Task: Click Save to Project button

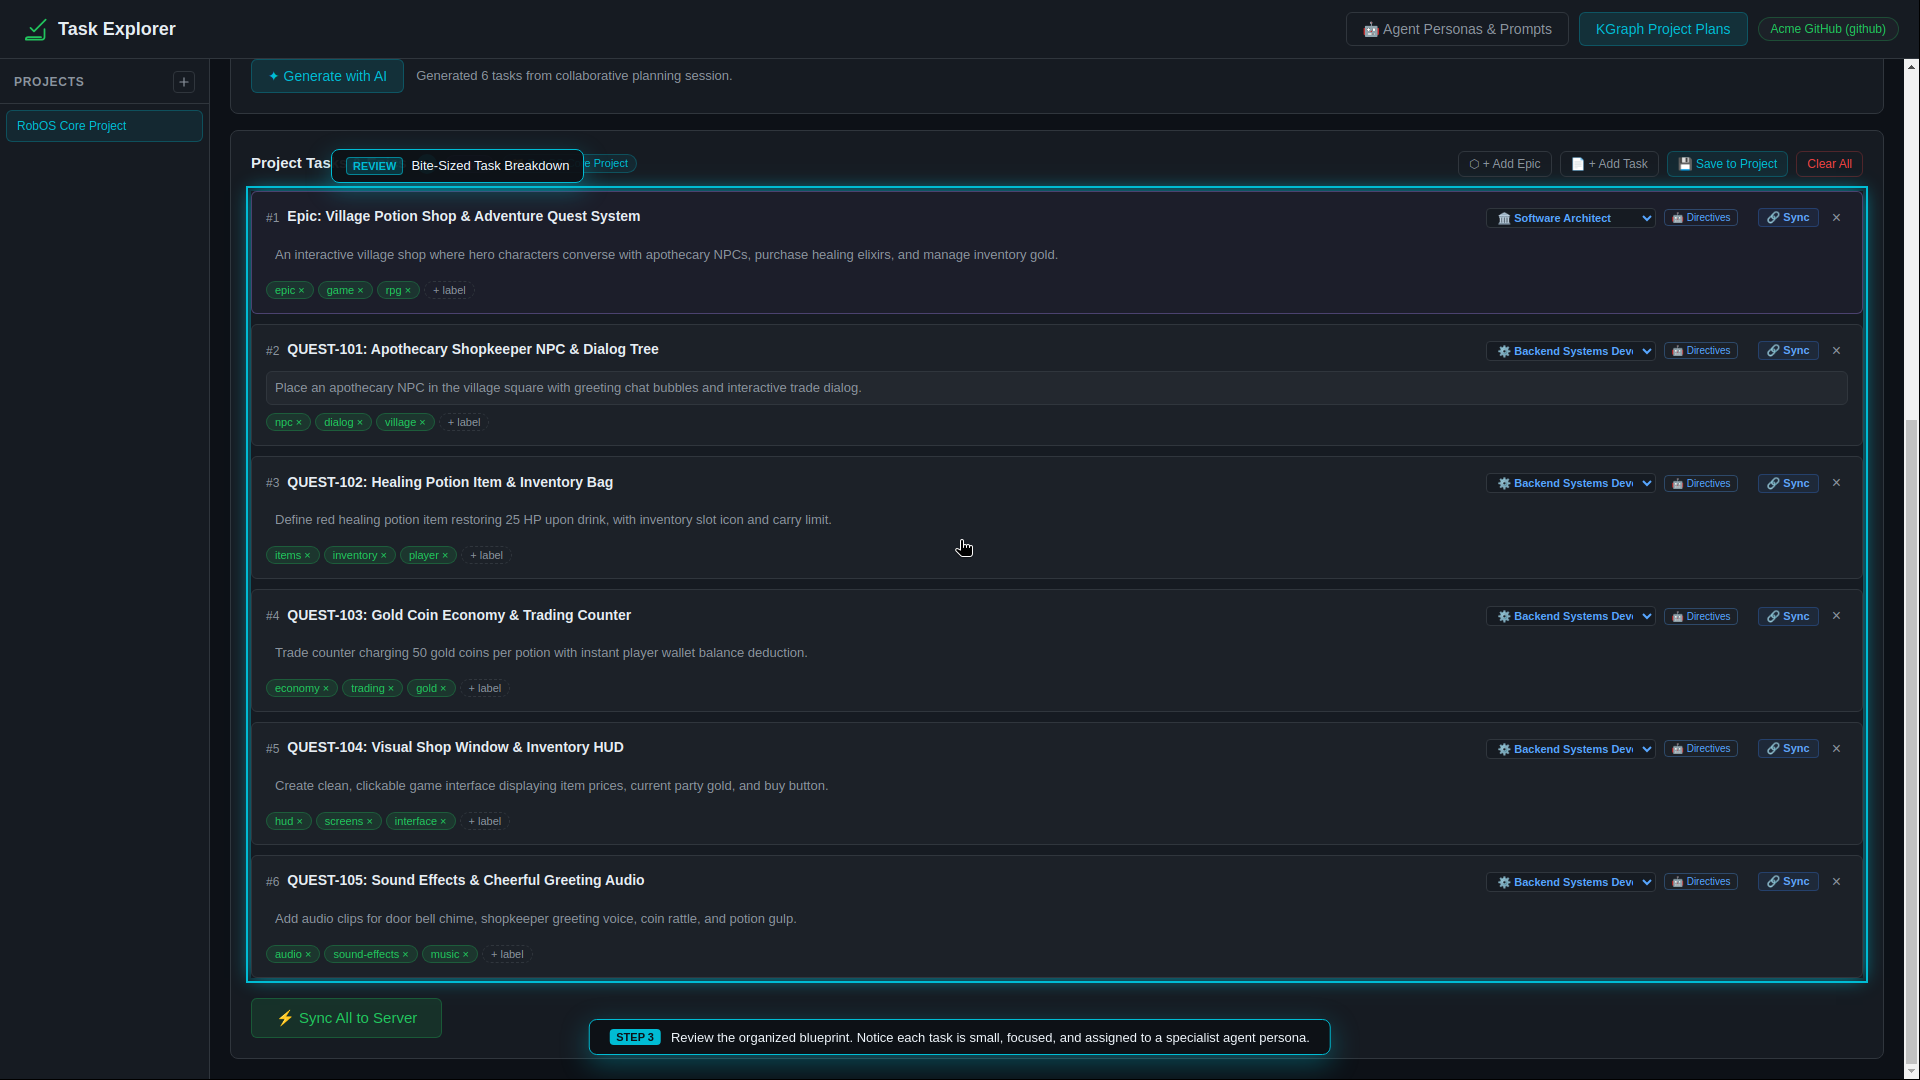Action: (1727, 164)
